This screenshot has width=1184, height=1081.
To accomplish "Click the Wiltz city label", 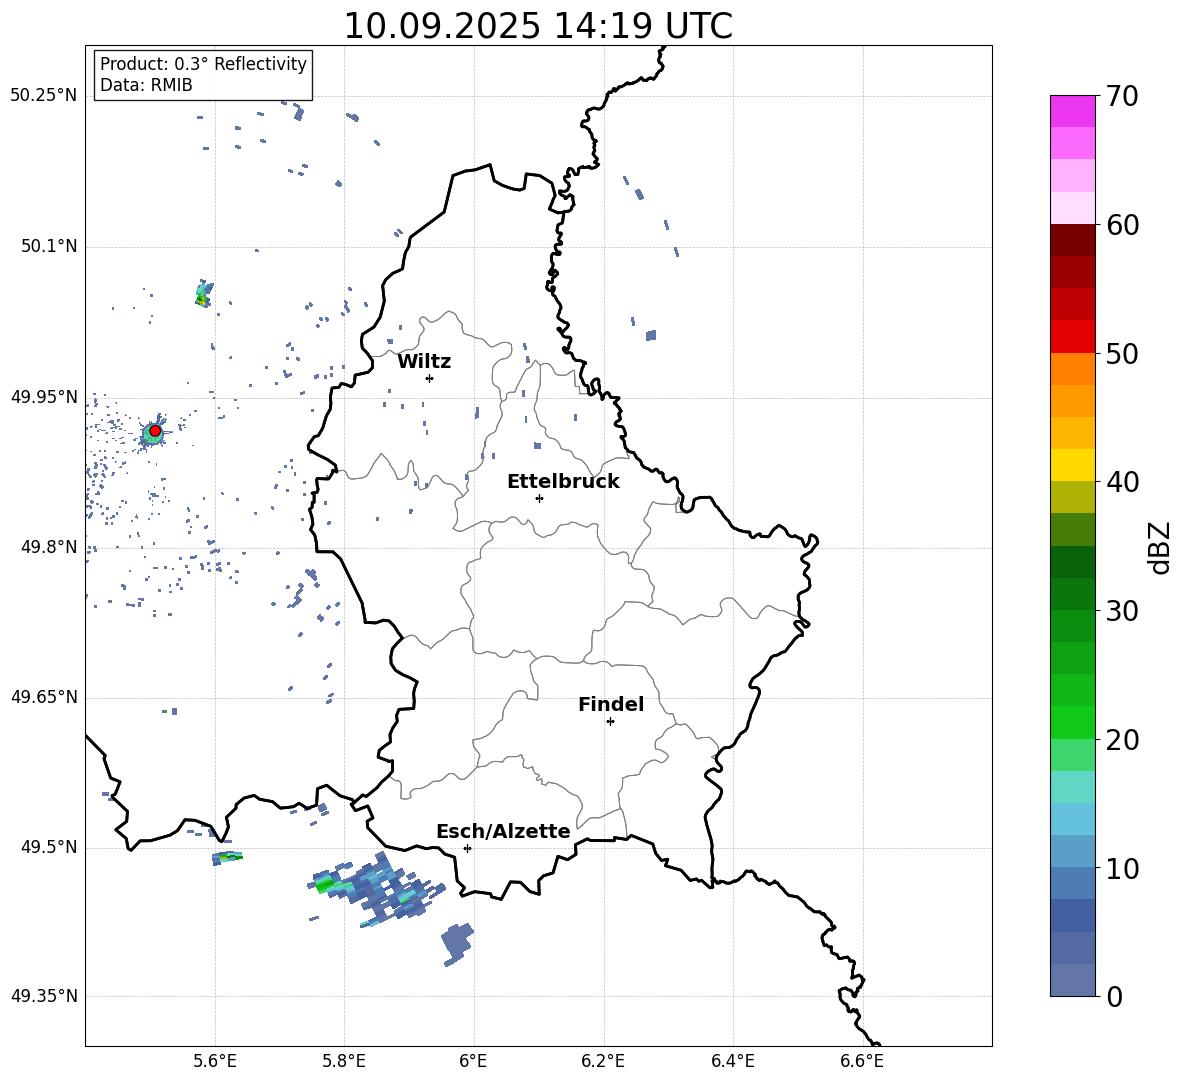I will tap(424, 362).
